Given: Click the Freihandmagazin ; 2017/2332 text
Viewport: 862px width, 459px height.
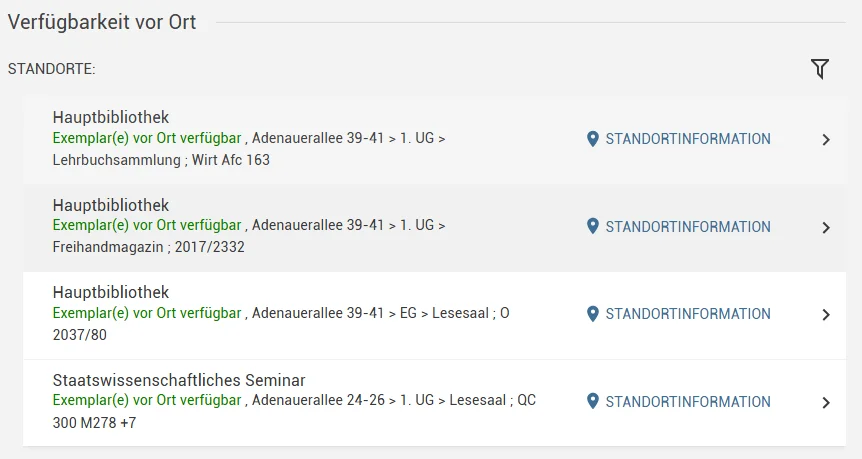Looking at the screenshot, I should (x=148, y=247).
